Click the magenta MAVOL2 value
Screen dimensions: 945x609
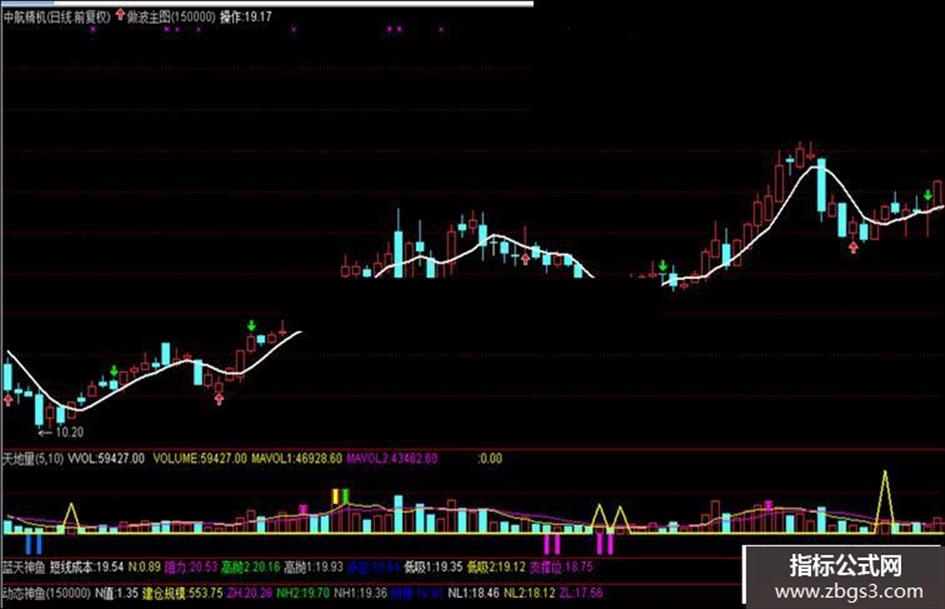tap(392, 458)
